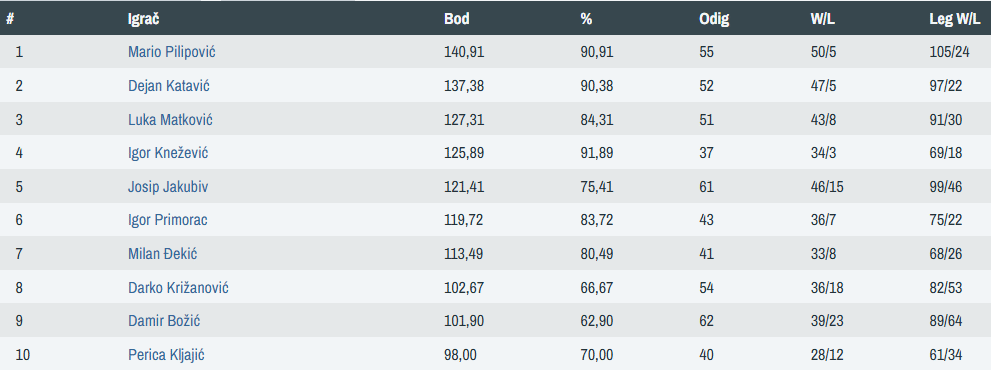Screen dimensions: 991x370
Task: Select Igor Knežević player link
Action: coord(168,152)
